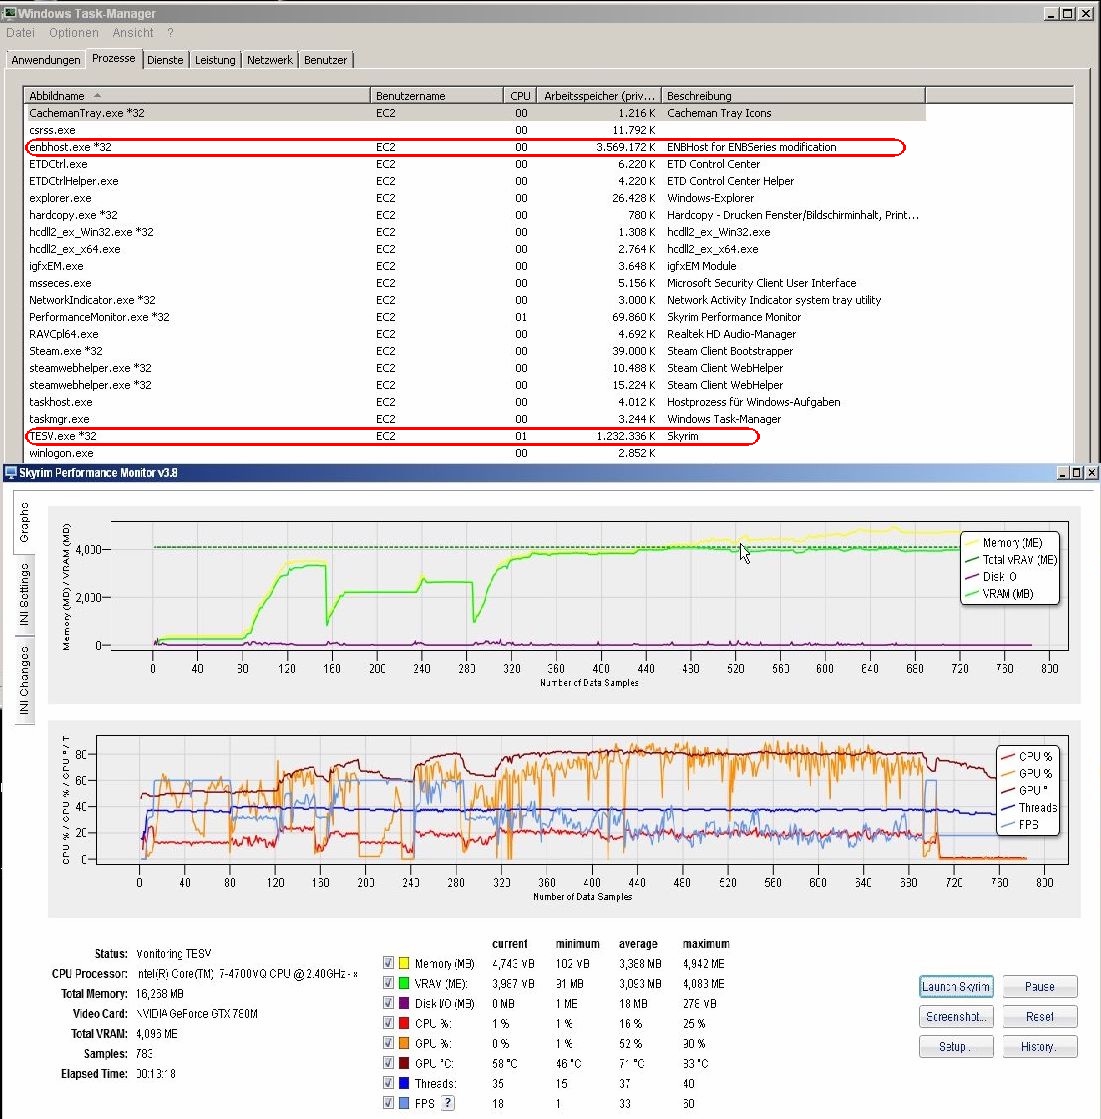Sort by the Arbeitsspeicher column header

598,96
